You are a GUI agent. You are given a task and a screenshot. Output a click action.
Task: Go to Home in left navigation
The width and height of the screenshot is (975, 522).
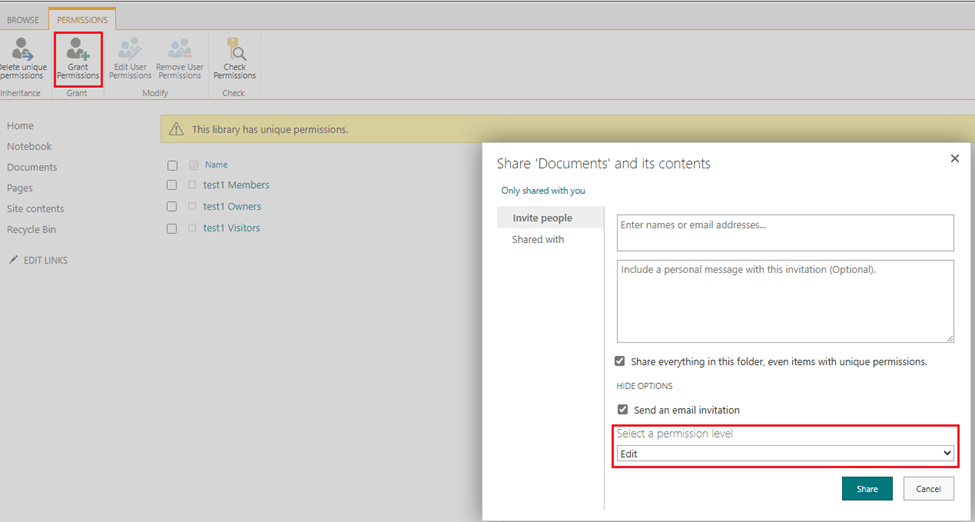pyautogui.click(x=20, y=126)
